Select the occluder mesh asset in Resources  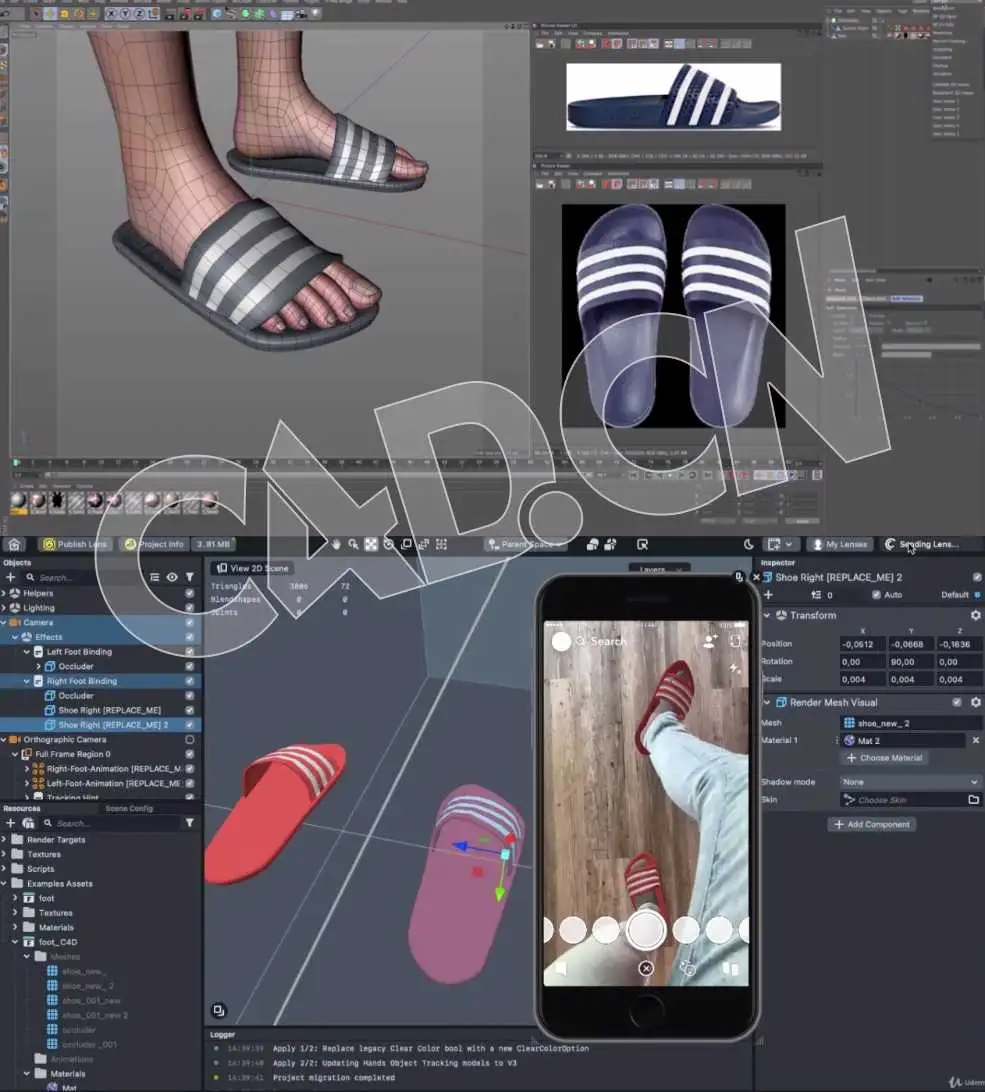tap(71, 1029)
